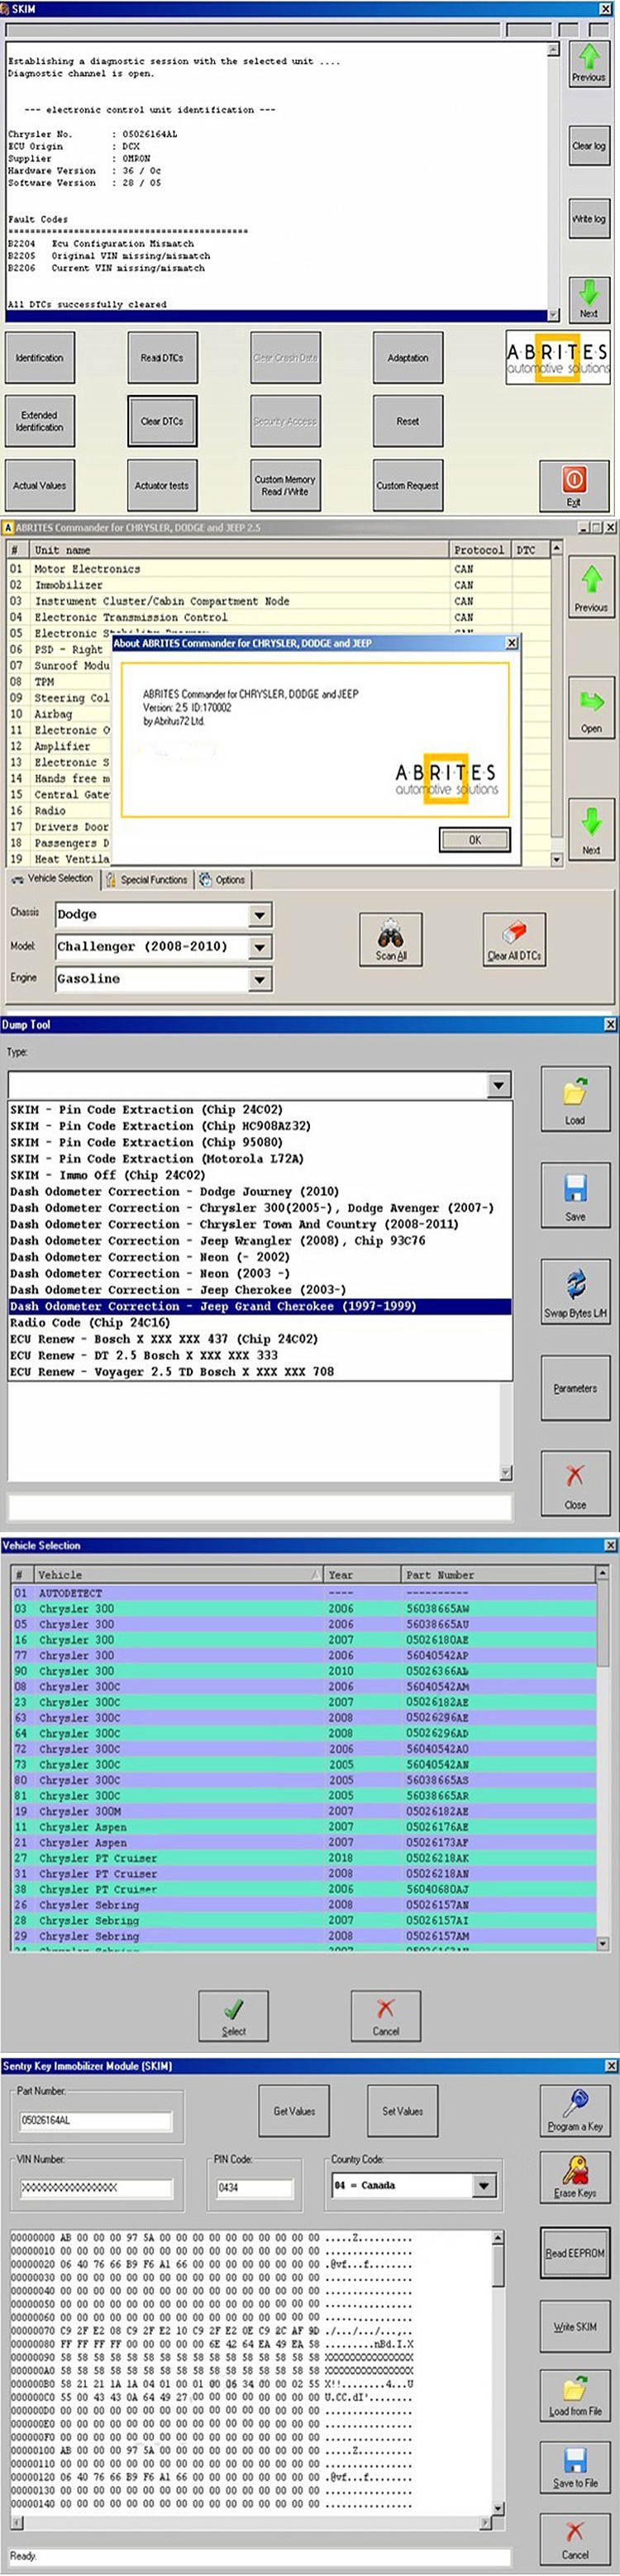Select the Radio Code (Chip 24C16) entry
Viewport: 620px width, 2576px height.
point(260,1323)
